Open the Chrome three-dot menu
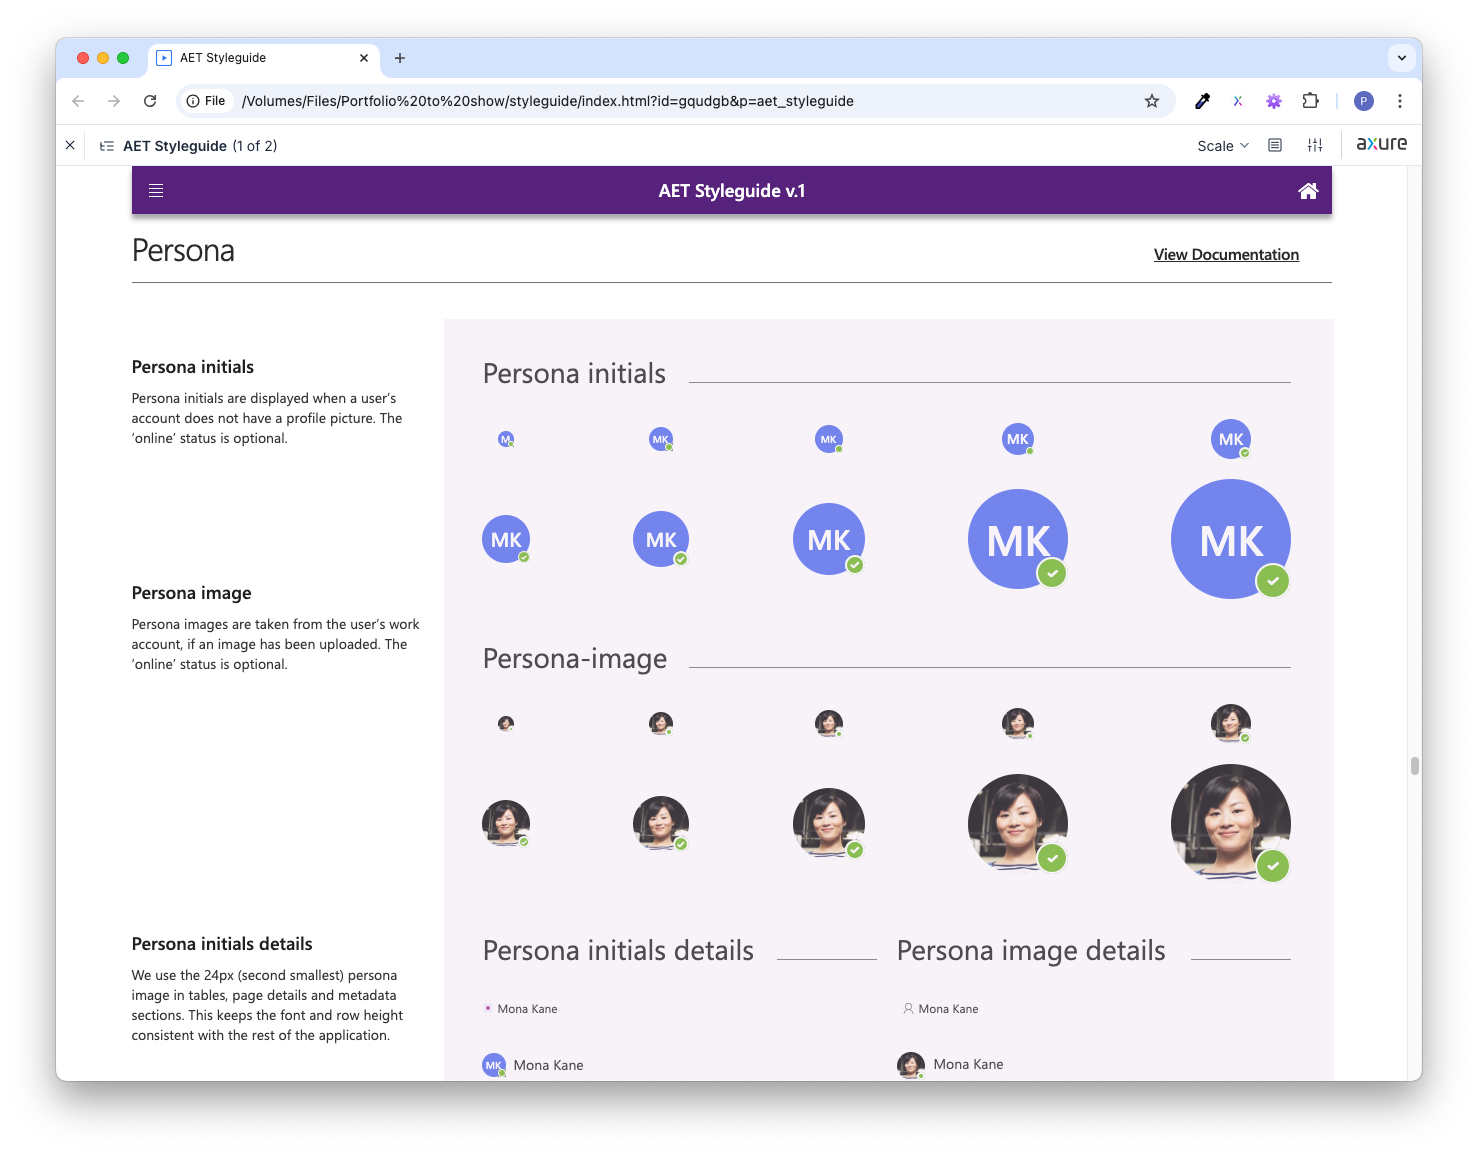This screenshot has width=1478, height=1155. (1400, 101)
